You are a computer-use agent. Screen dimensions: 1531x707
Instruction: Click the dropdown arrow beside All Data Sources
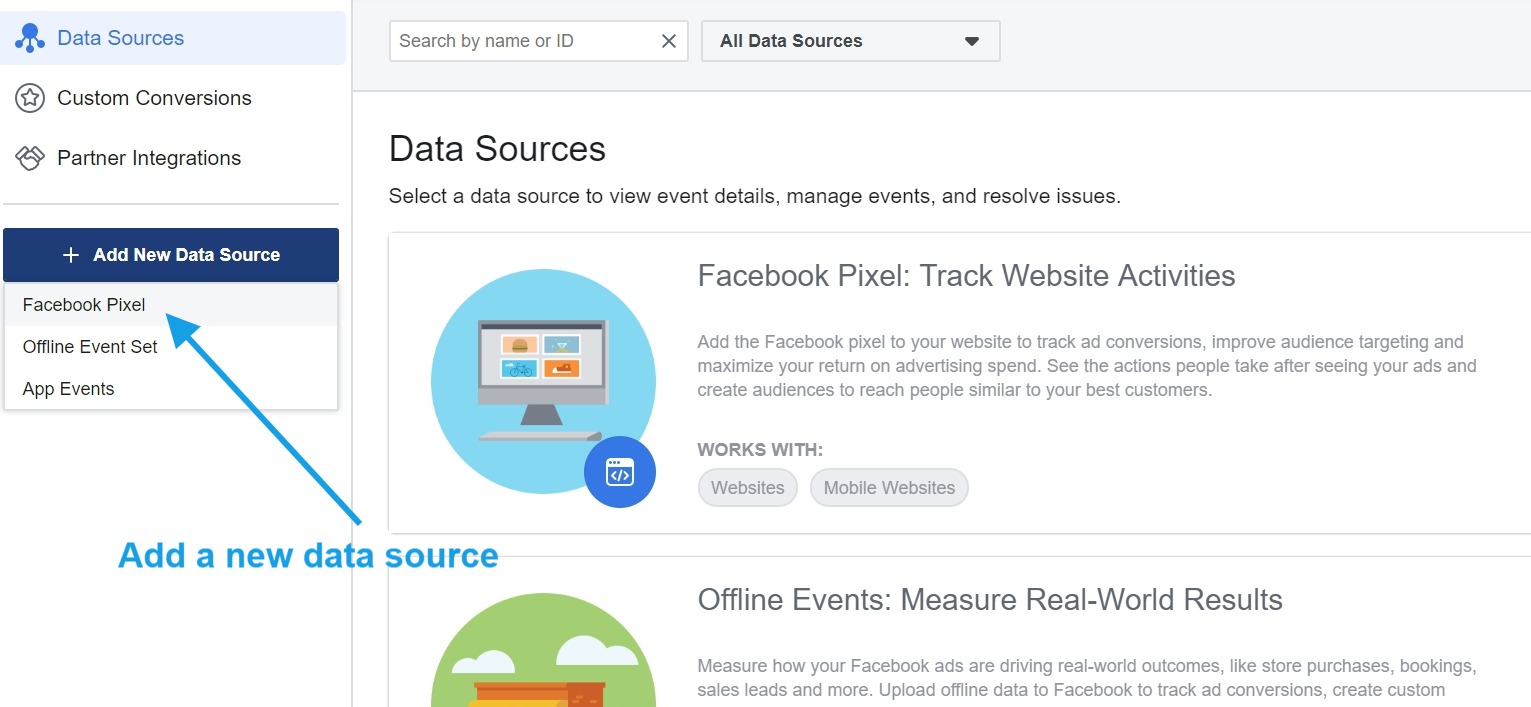(x=969, y=41)
